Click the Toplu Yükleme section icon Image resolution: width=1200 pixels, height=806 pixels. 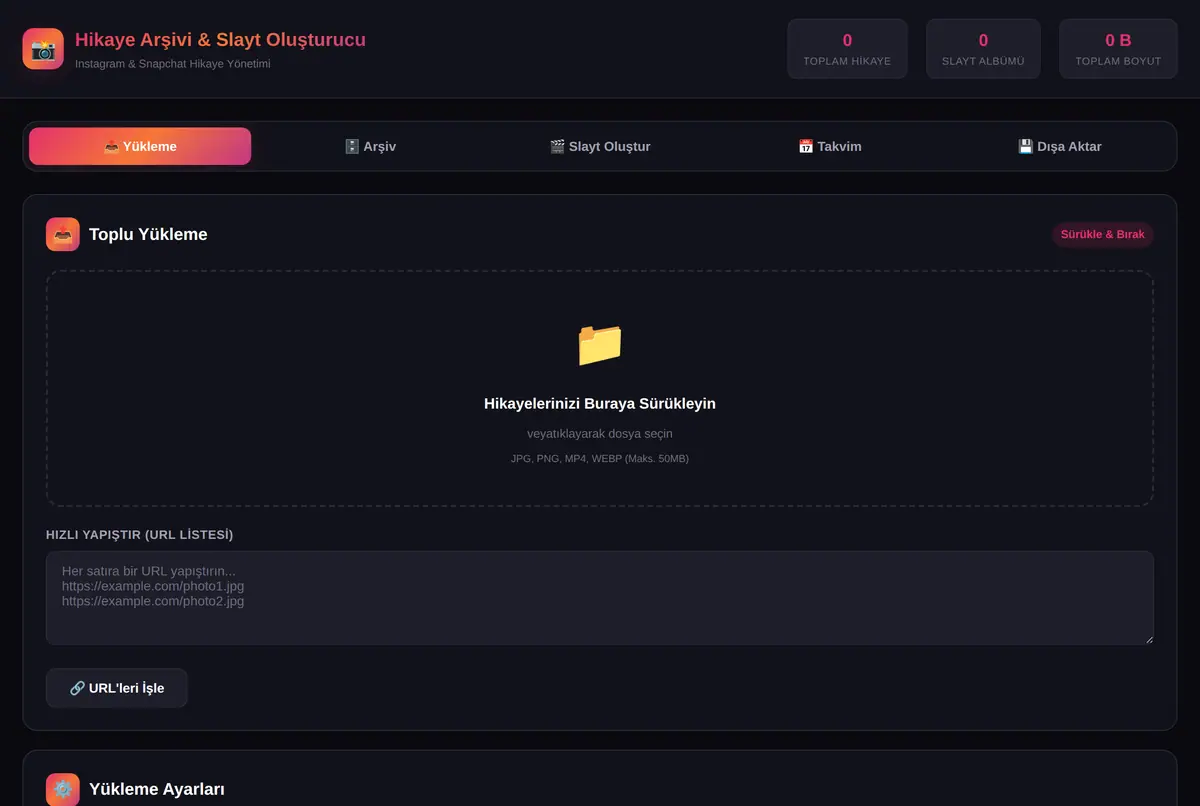[63, 235]
